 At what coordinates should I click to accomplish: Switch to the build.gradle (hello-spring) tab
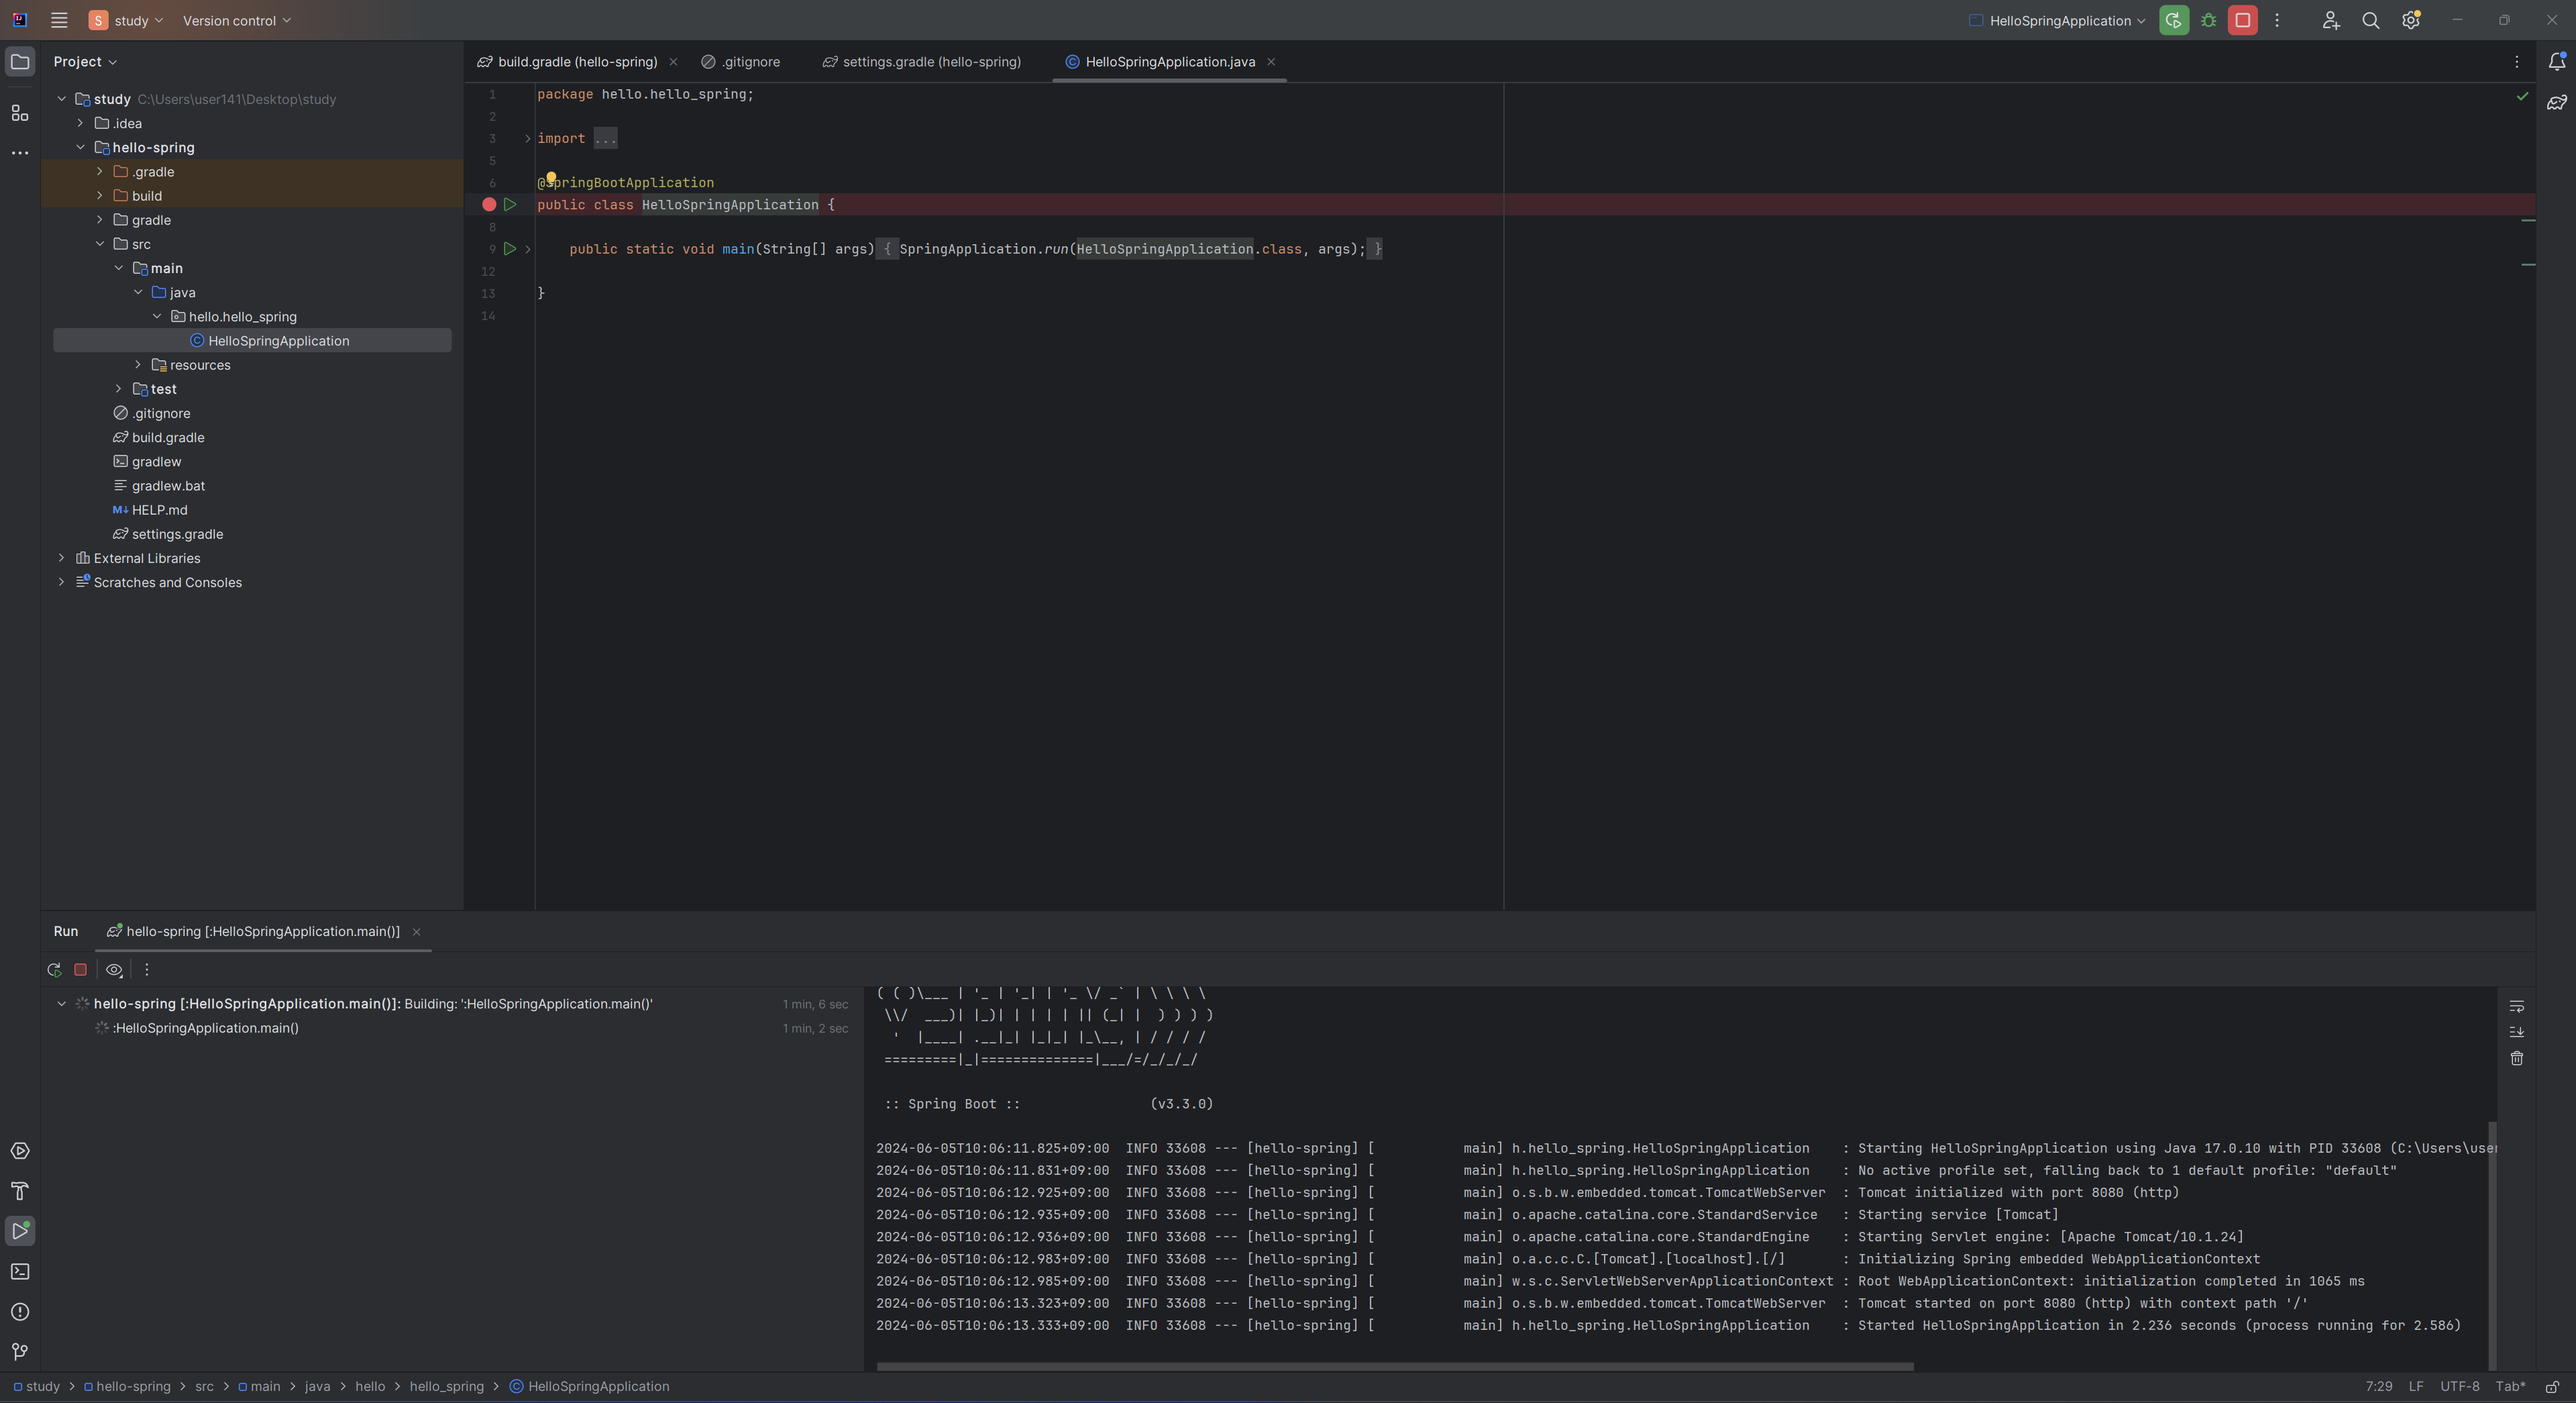pos(576,62)
